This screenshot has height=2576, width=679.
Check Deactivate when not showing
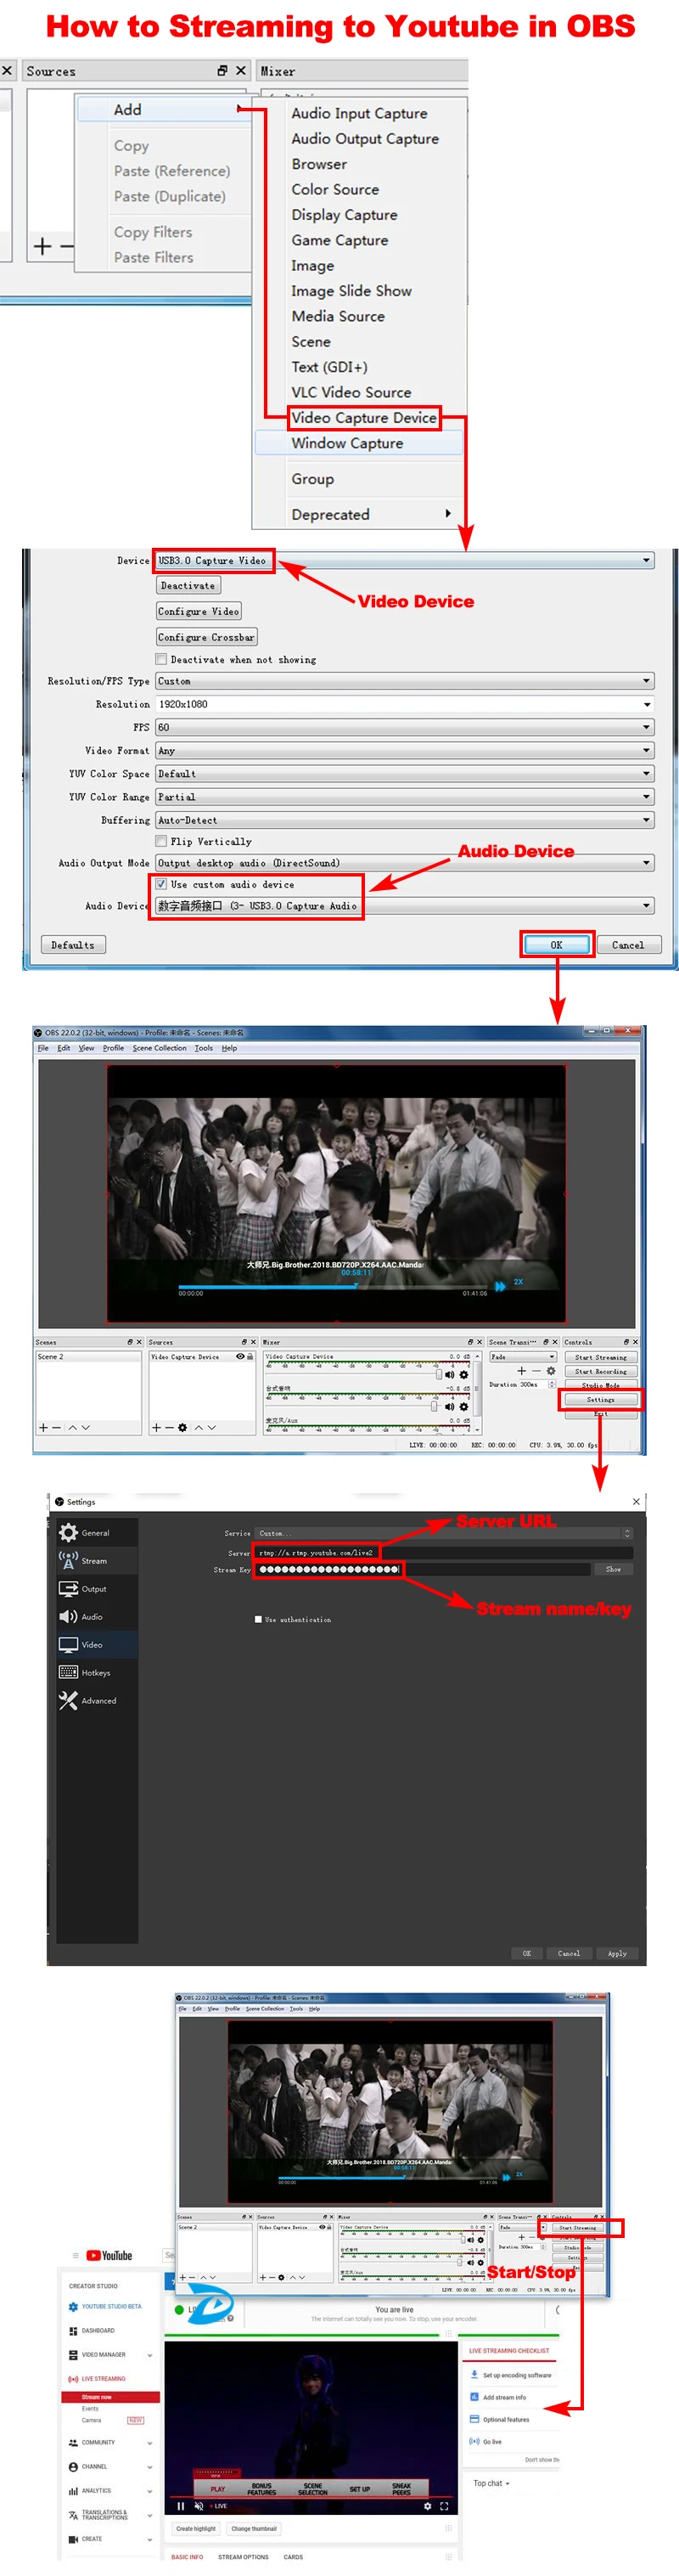[161, 659]
